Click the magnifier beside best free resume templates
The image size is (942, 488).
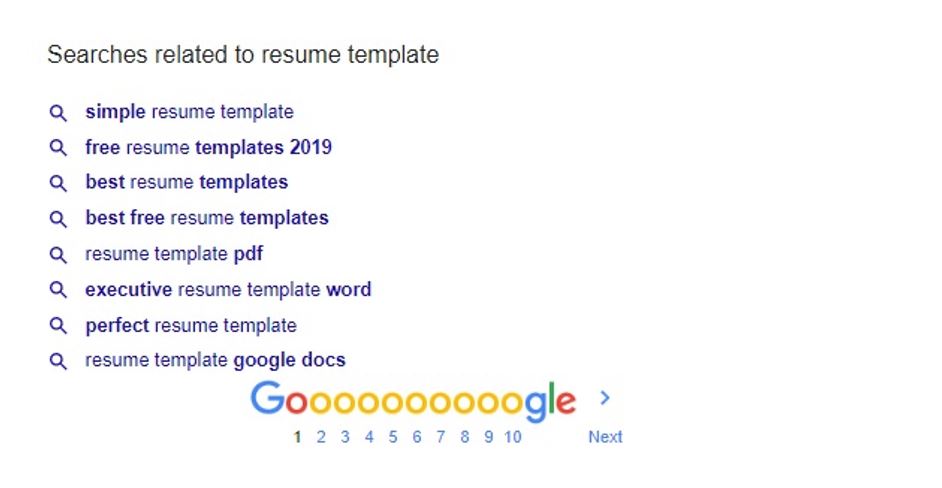pyautogui.click(x=58, y=219)
